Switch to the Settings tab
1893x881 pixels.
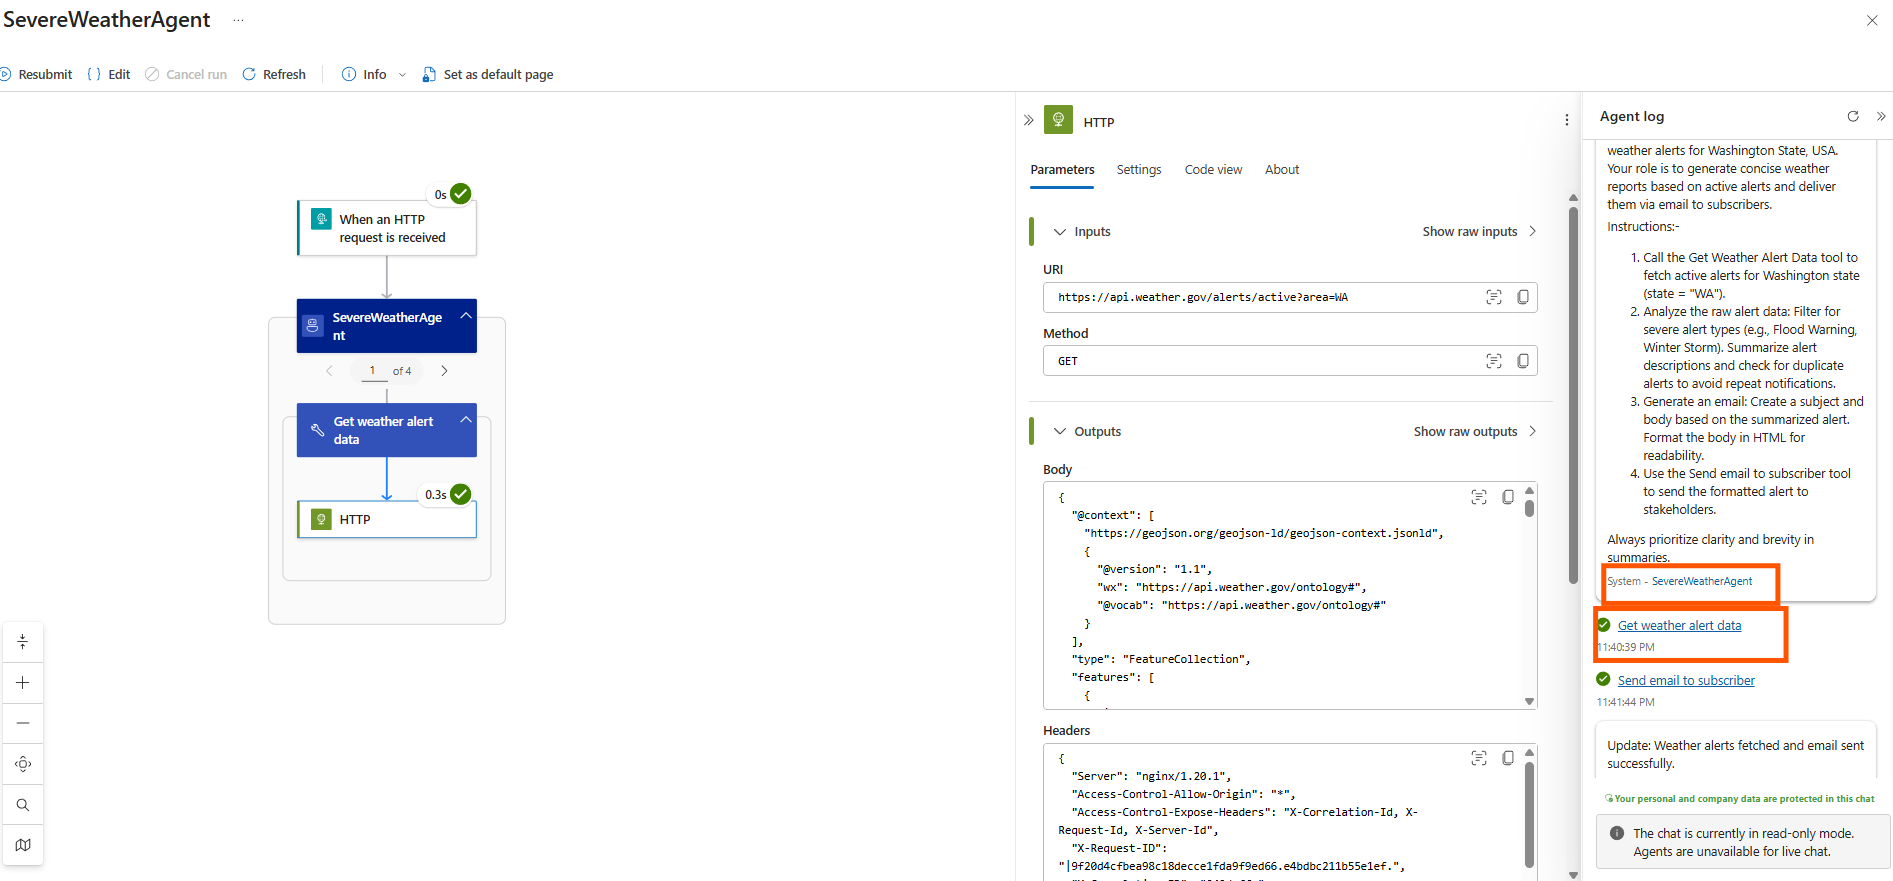click(1138, 170)
